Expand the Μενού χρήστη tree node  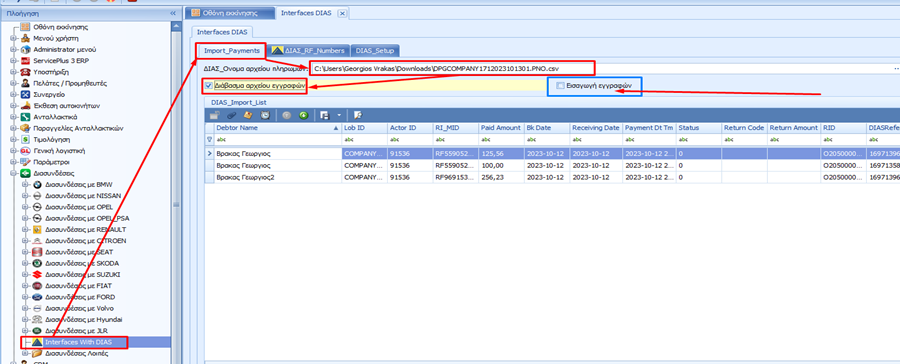pyautogui.click(x=13, y=38)
